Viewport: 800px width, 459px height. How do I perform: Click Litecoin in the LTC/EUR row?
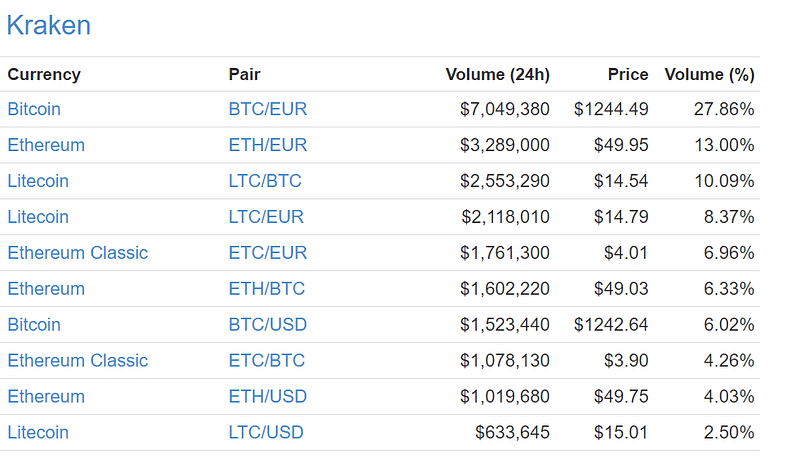click(x=38, y=217)
